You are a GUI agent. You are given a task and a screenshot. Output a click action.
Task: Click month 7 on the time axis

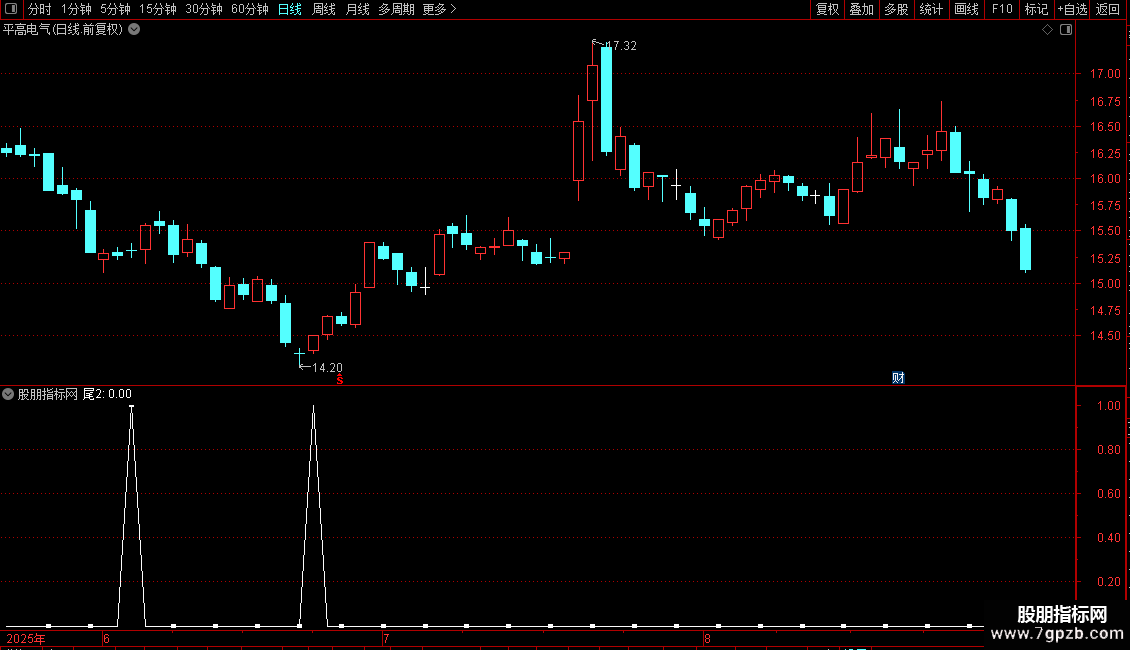pyautogui.click(x=386, y=639)
